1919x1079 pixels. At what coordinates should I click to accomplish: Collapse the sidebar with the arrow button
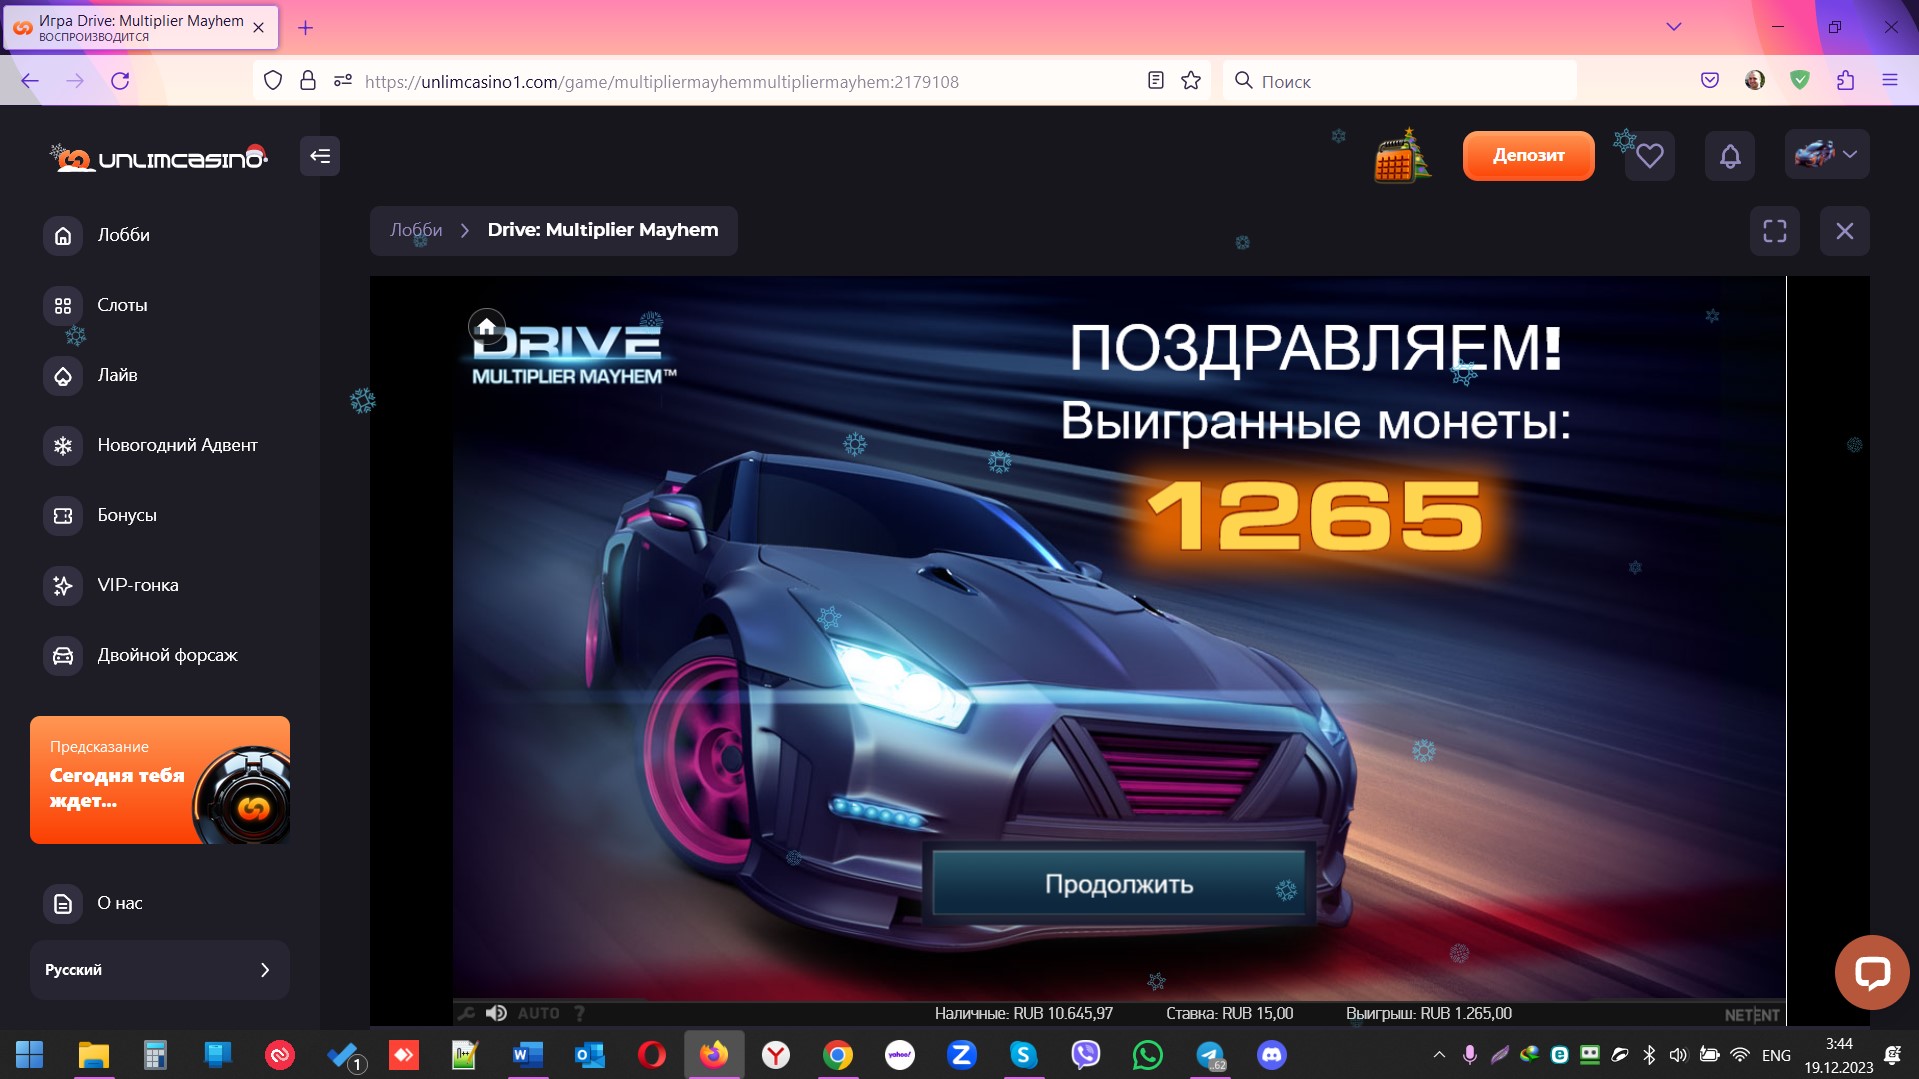[x=320, y=156]
